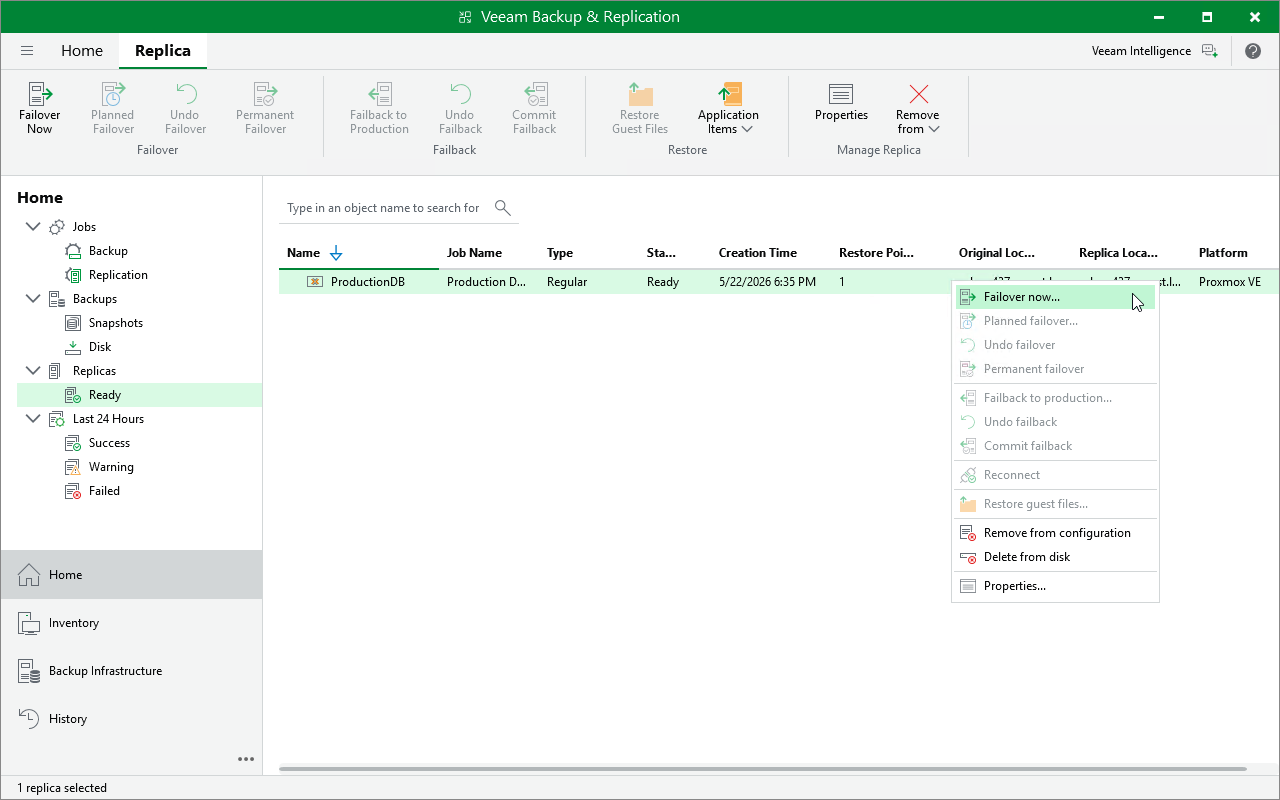Collapse the Jobs tree node
1280x800 pixels.
point(33,227)
